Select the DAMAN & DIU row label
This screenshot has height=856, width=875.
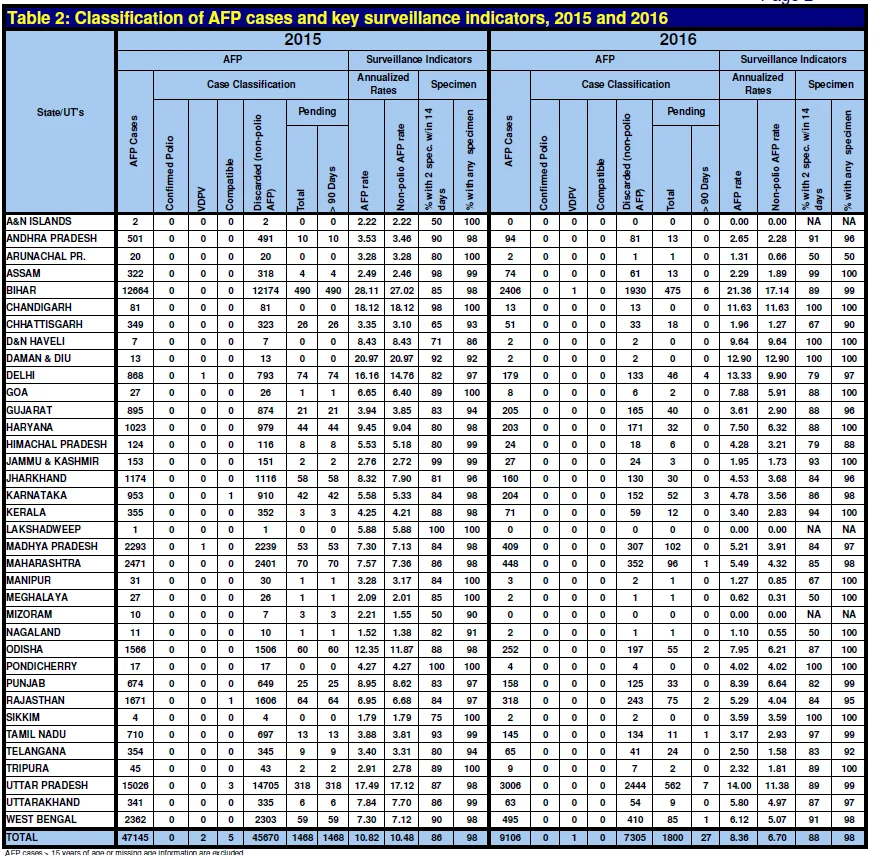(x=39, y=359)
